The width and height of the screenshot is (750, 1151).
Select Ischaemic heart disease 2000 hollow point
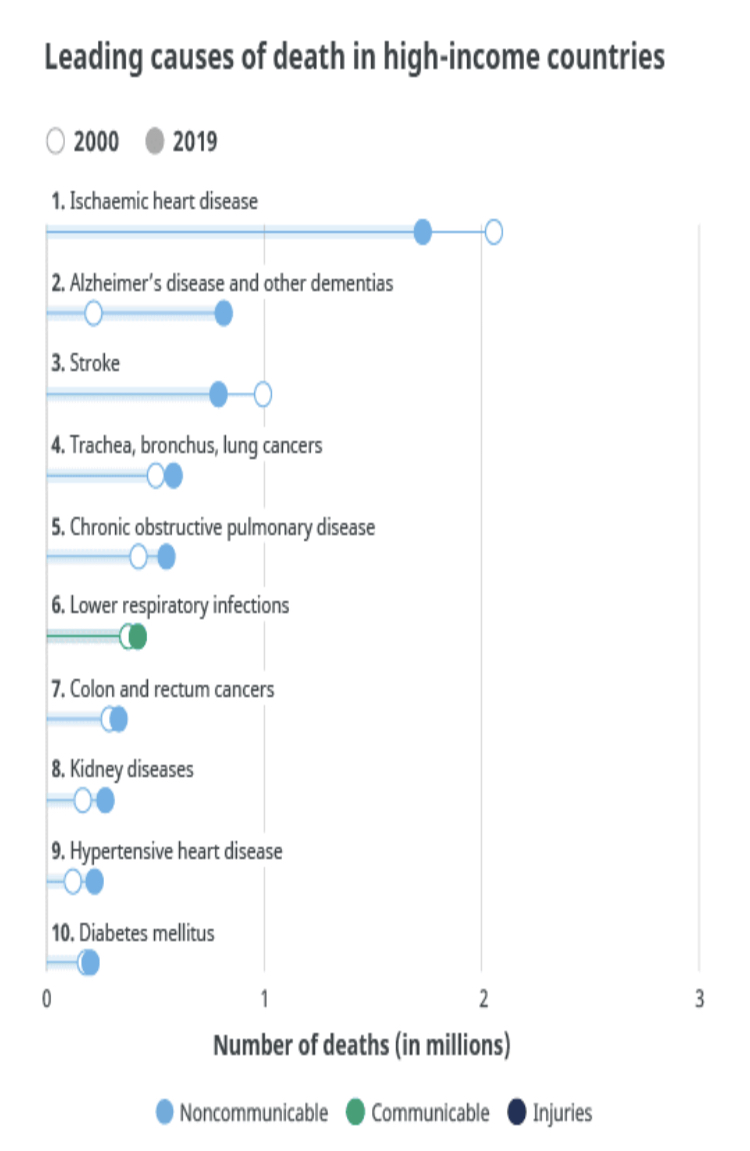[x=494, y=232]
